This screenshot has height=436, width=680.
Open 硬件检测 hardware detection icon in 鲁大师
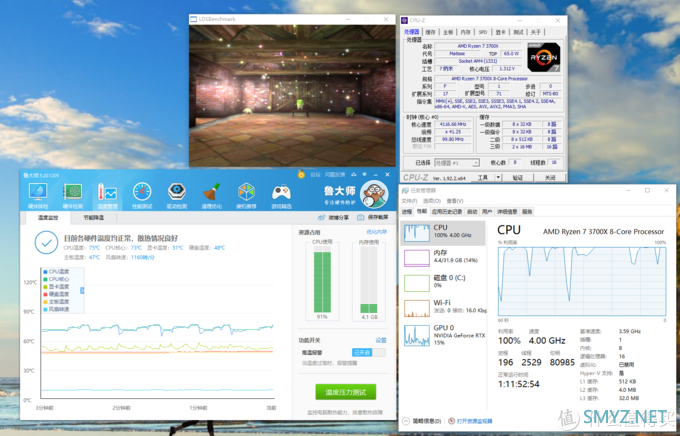[x=72, y=191]
